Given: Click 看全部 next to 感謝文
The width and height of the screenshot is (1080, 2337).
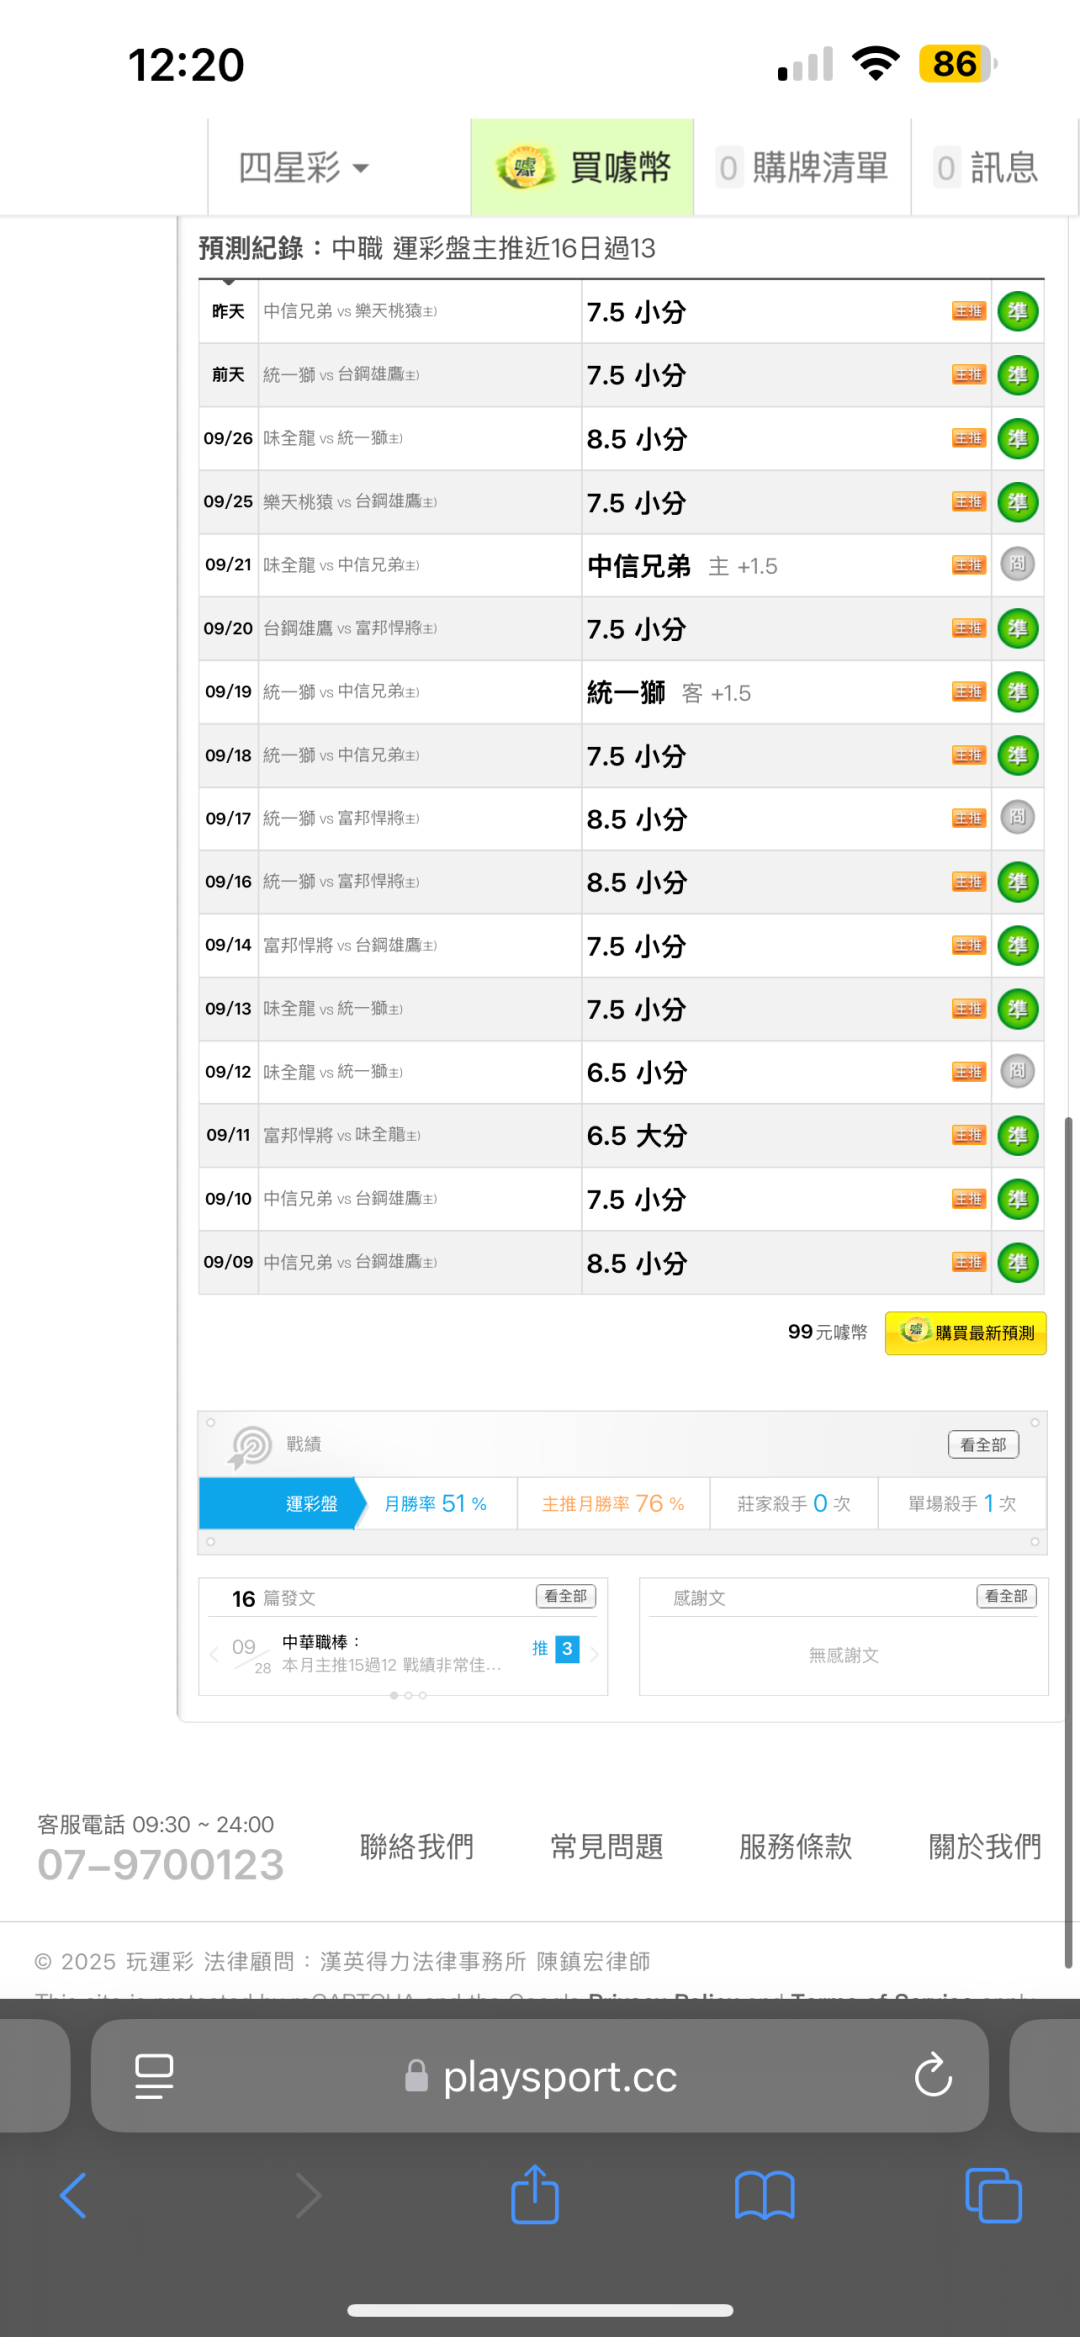Looking at the screenshot, I should (1007, 1596).
